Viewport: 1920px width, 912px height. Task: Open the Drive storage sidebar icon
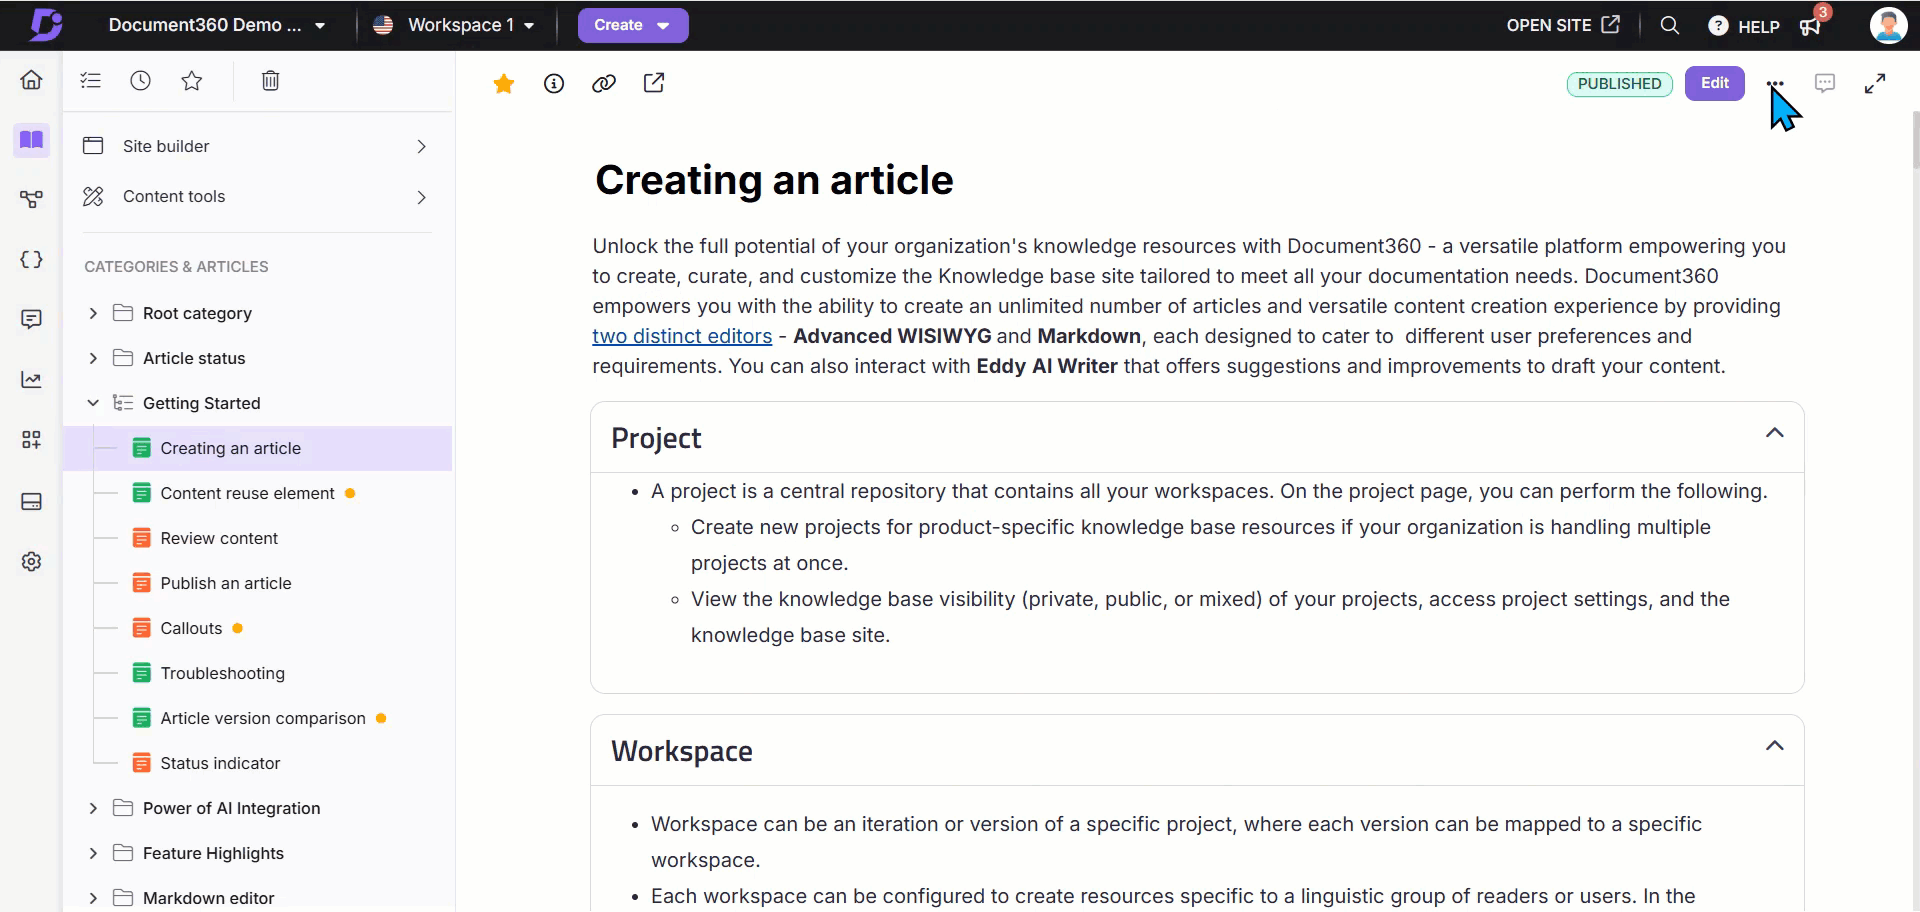coord(31,501)
